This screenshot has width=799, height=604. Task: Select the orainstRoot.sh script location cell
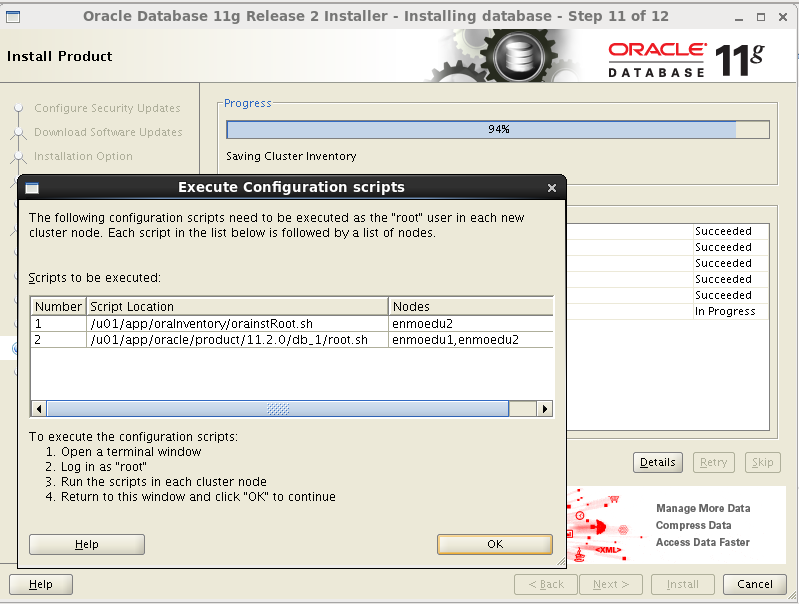click(x=237, y=324)
